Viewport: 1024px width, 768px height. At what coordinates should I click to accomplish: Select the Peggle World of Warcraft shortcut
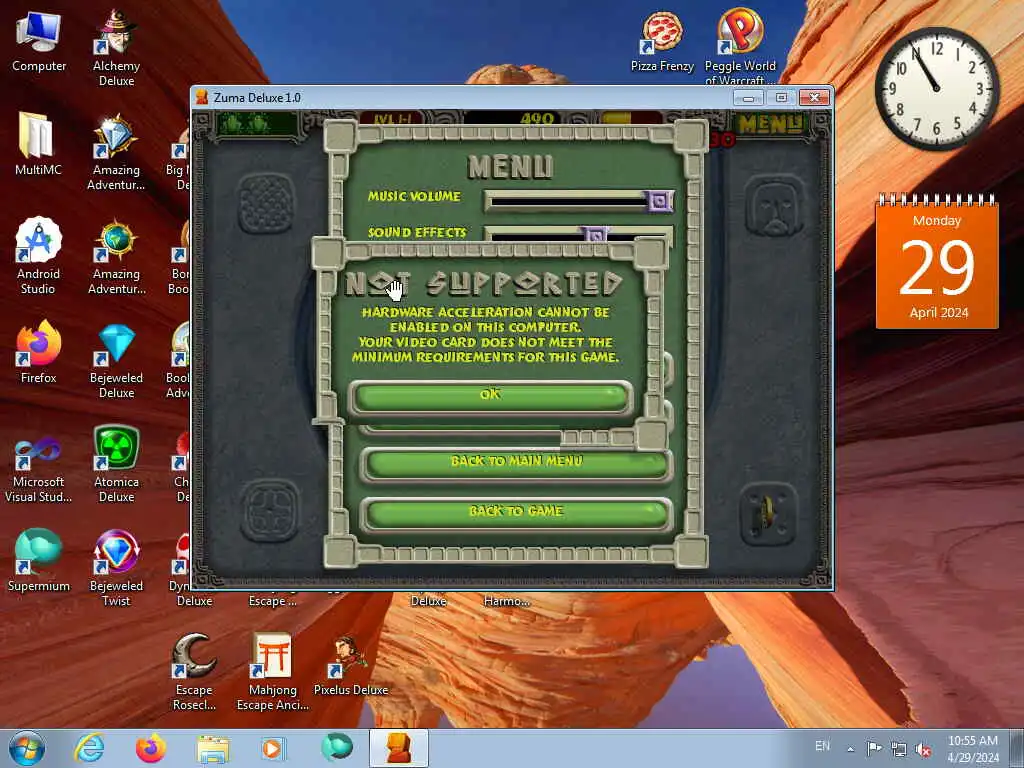(x=741, y=46)
